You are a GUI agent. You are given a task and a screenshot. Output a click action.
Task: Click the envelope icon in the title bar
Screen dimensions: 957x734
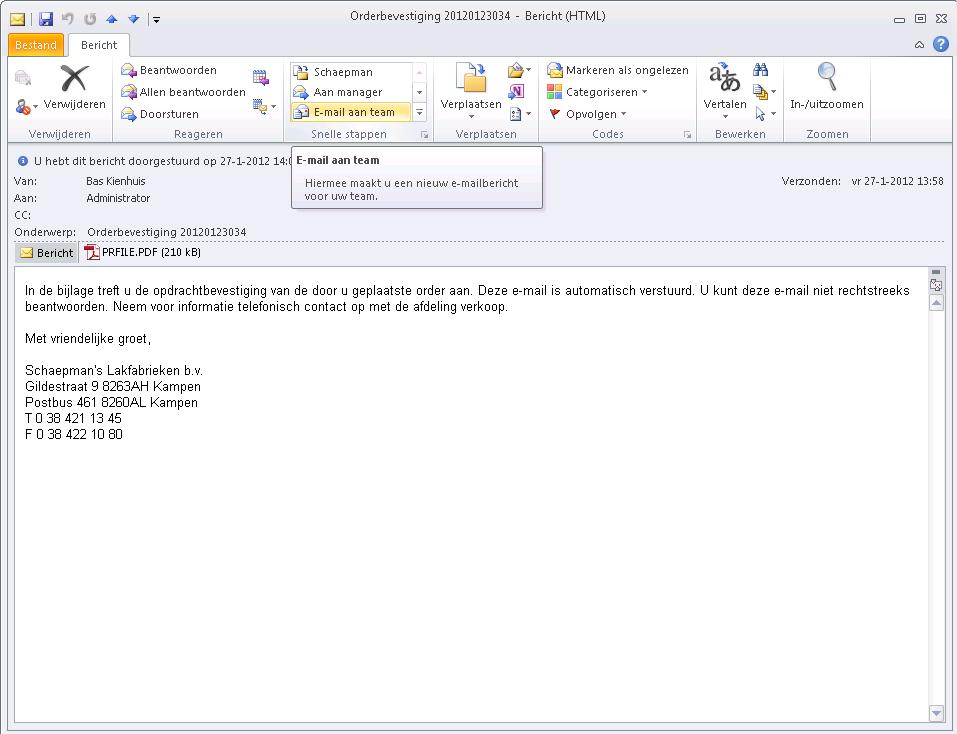click(17, 20)
